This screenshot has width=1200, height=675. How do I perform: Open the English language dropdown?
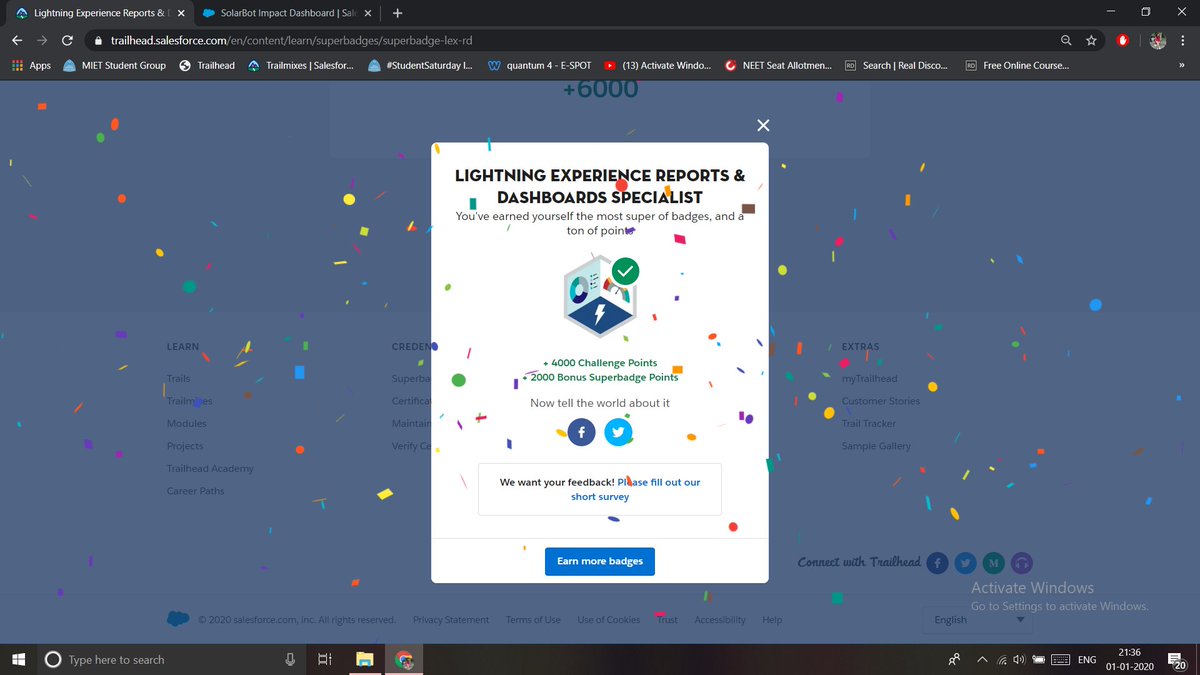pyautogui.click(x=977, y=620)
